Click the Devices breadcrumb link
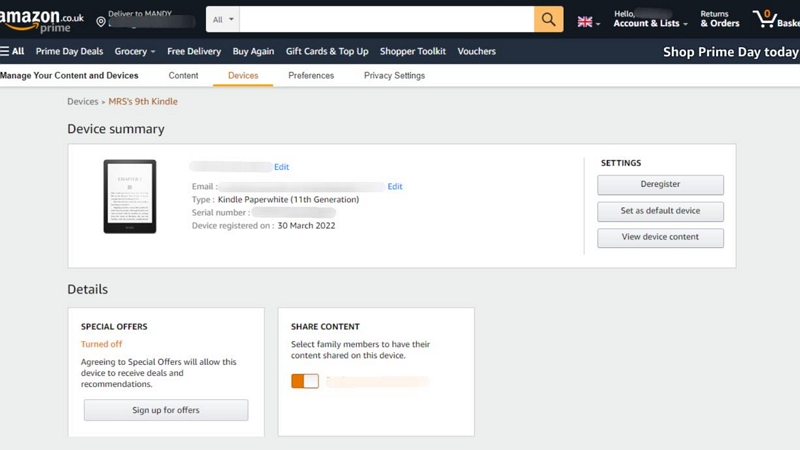Viewport: 800px width, 450px height. coord(83,102)
